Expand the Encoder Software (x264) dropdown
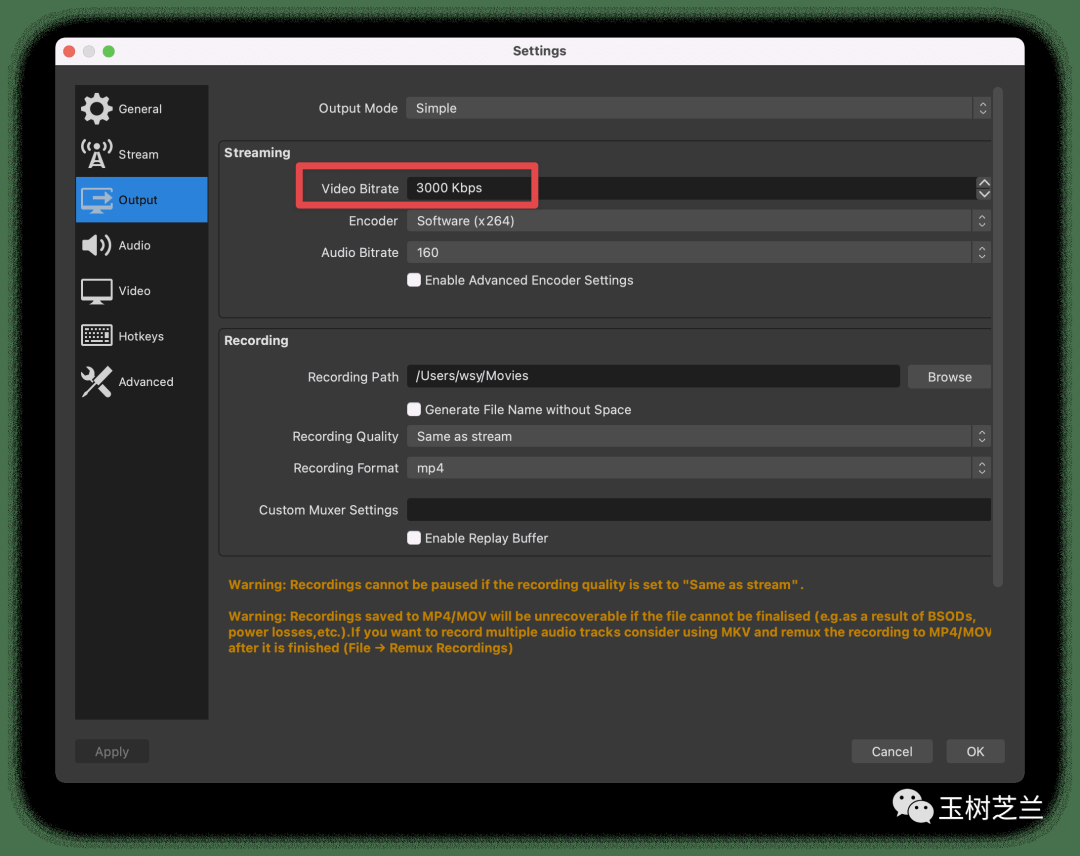Viewport: 1080px width, 856px height. coord(697,221)
